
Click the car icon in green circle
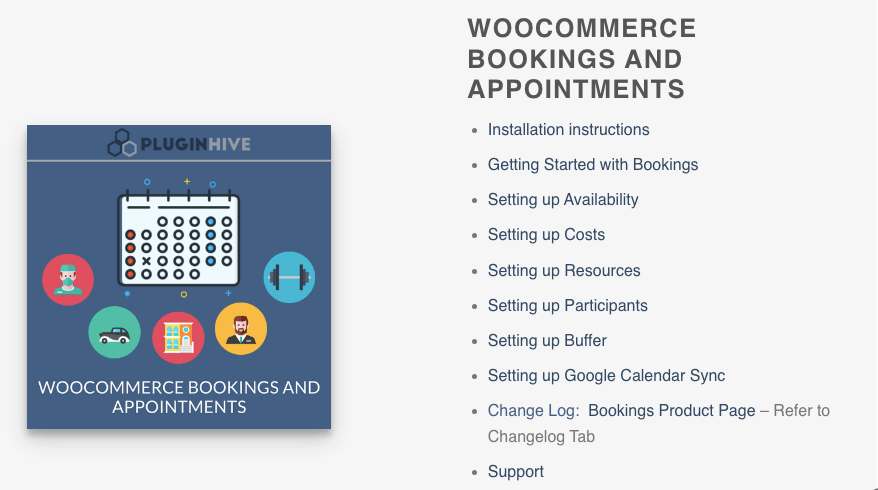[114, 332]
